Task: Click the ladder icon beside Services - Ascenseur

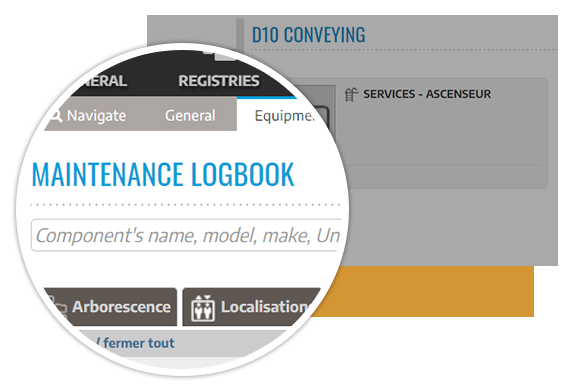Action: pos(351,95)
